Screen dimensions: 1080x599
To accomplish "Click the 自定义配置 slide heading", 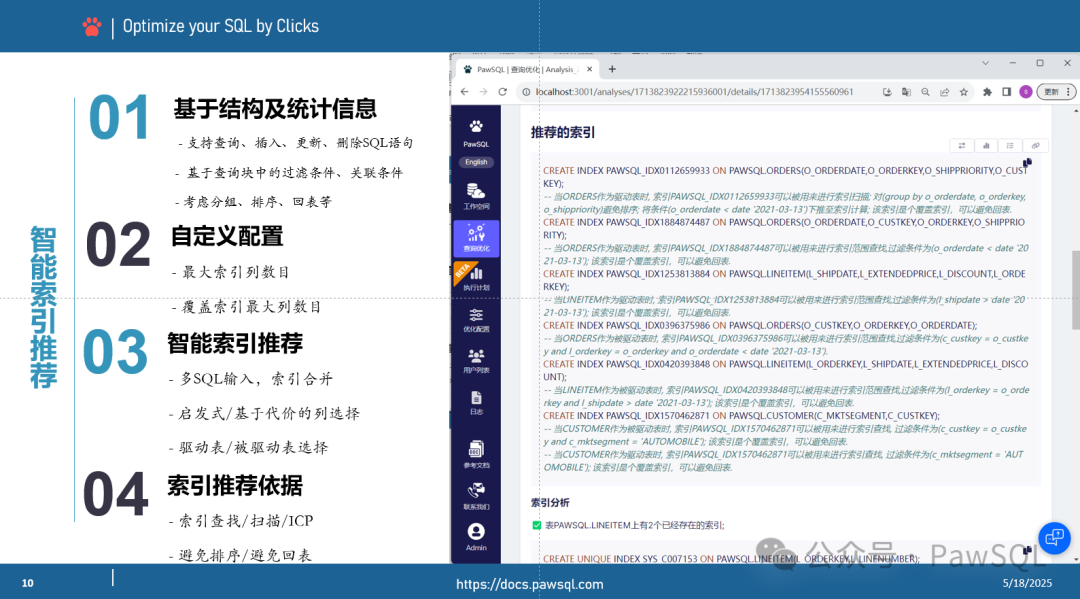I will point(227,236).
